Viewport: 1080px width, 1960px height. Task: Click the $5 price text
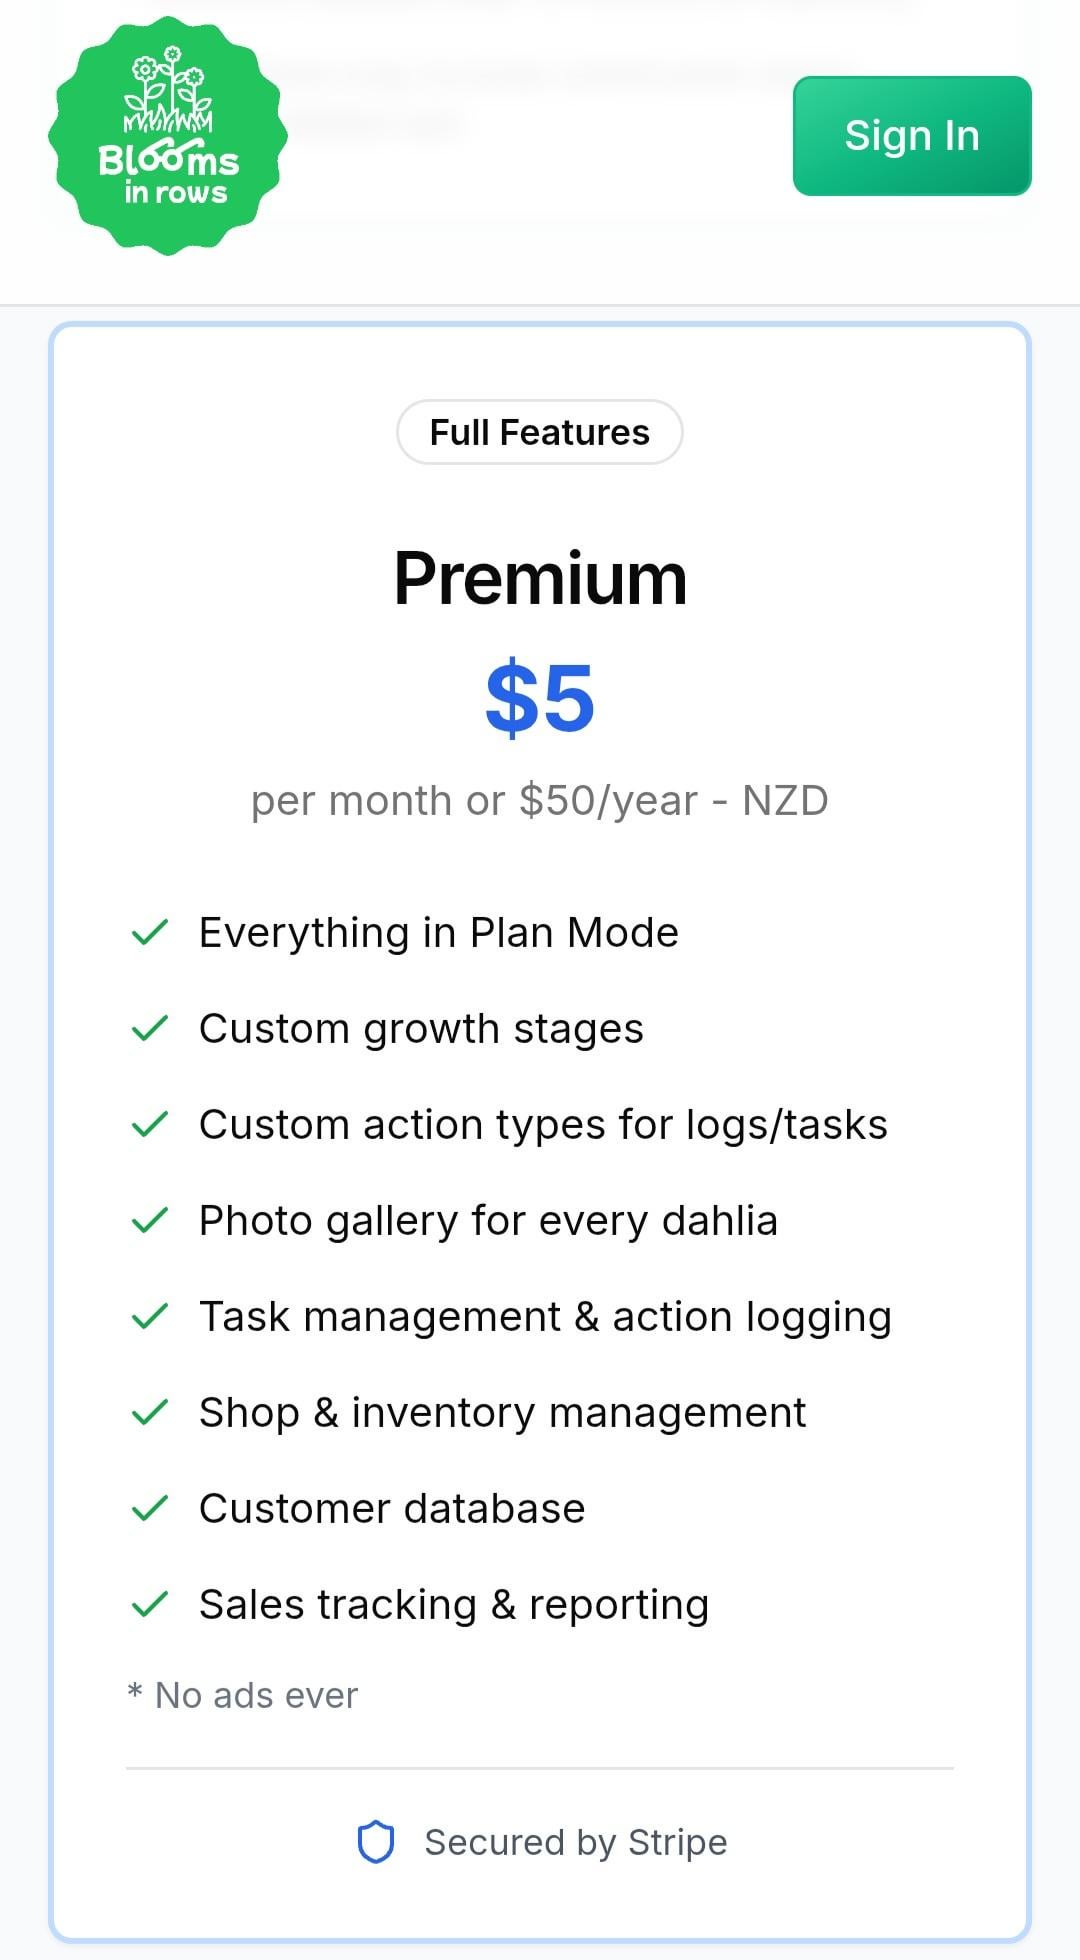pos(540,698)
